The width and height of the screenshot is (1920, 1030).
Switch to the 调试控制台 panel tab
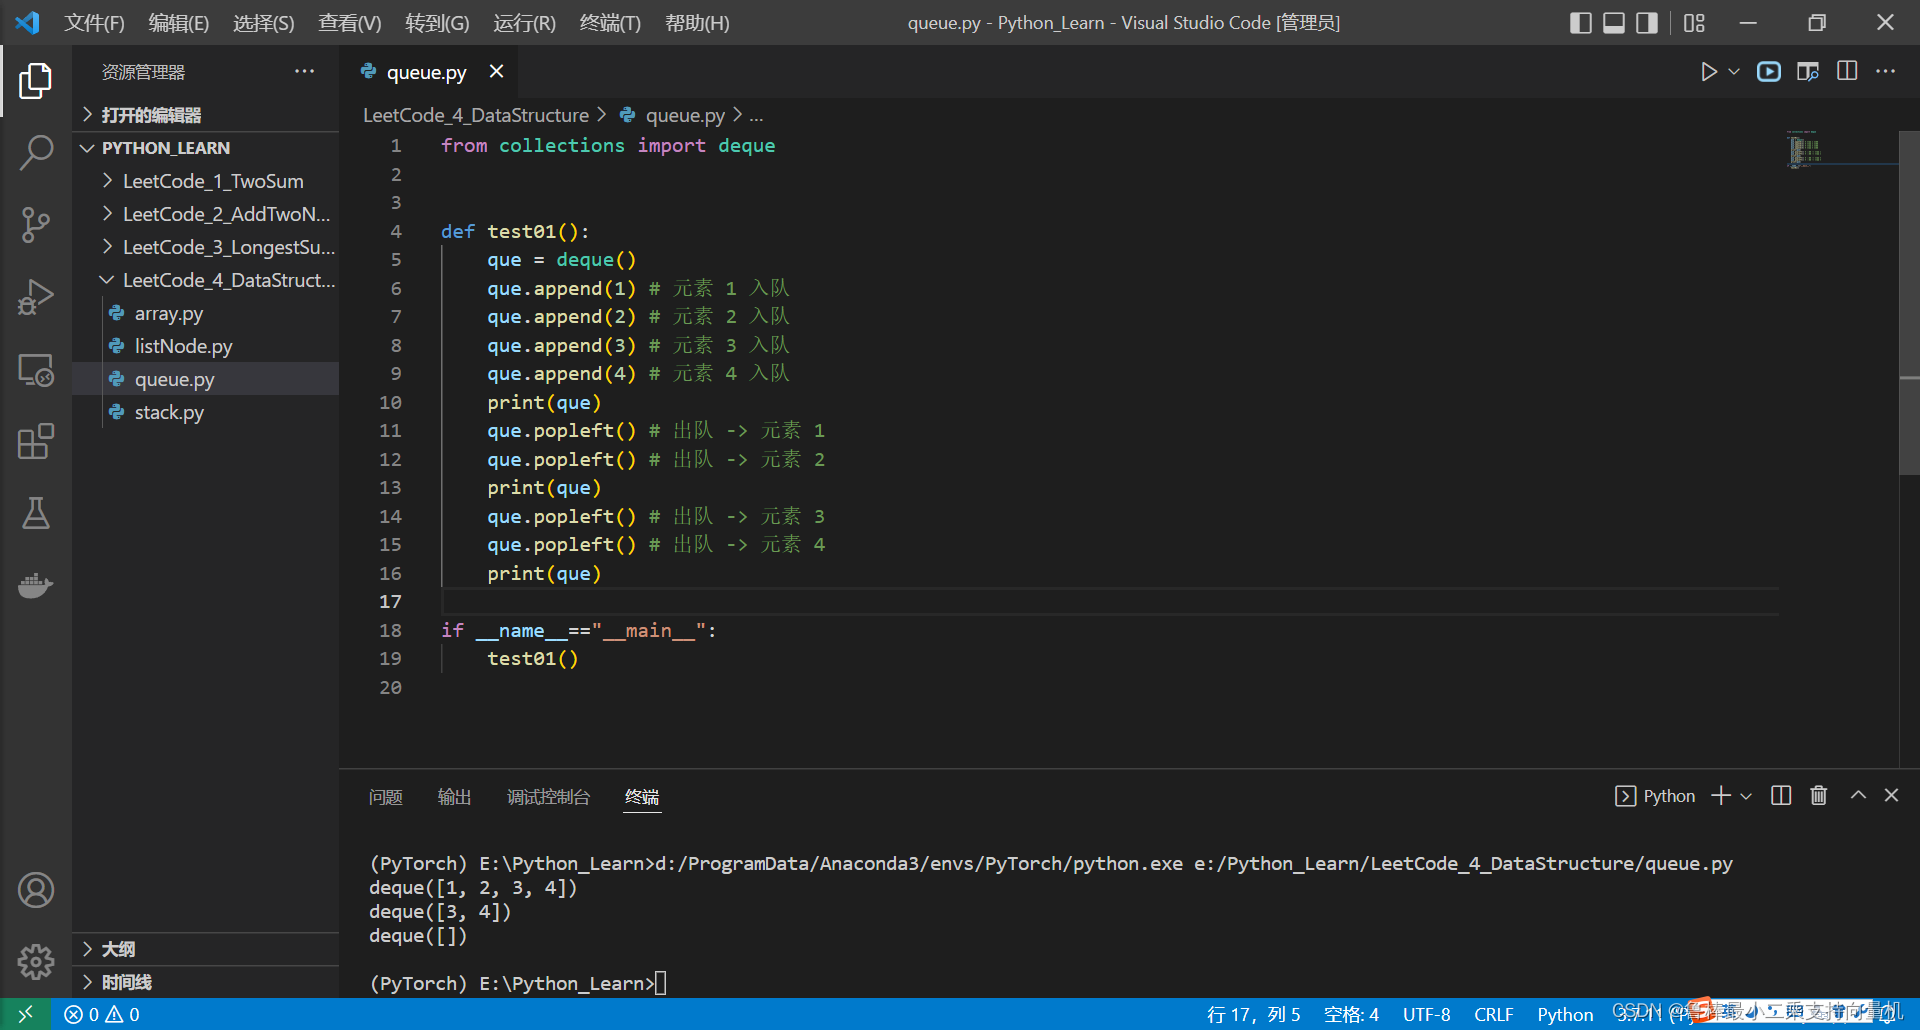point(548,797)
